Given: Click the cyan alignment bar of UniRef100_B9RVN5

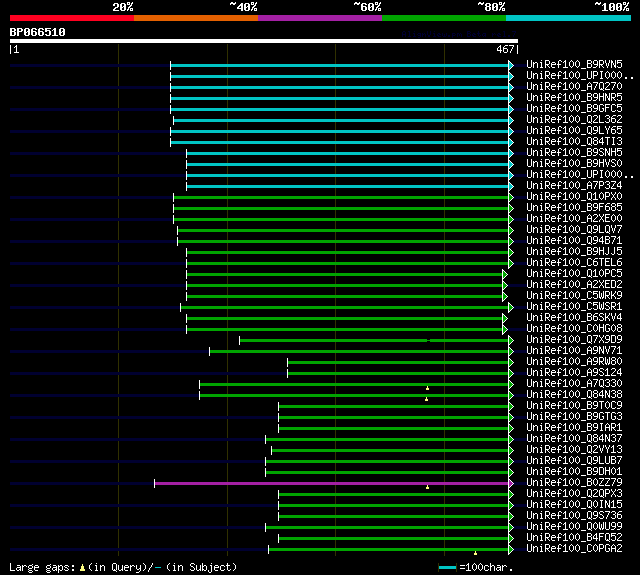Looking at the screenshot, I should [x=340, y=66].
